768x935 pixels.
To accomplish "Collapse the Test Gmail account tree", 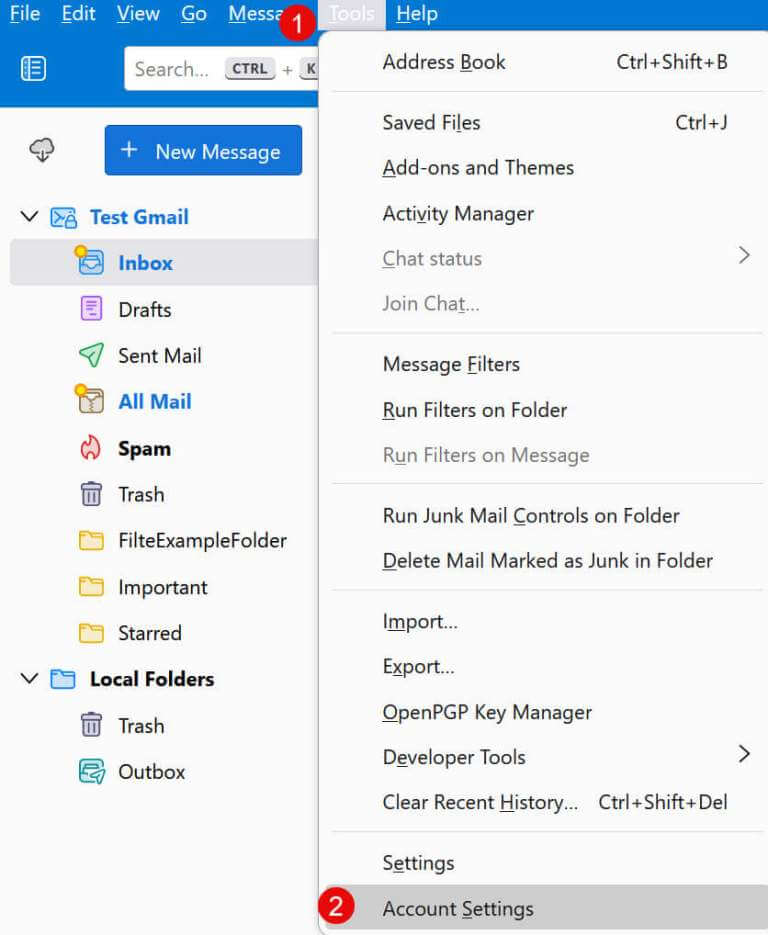I will [x=29, y=216].
